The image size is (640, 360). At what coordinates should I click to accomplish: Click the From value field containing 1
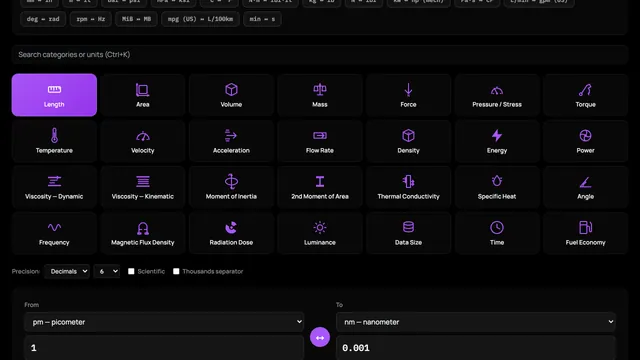164,348
